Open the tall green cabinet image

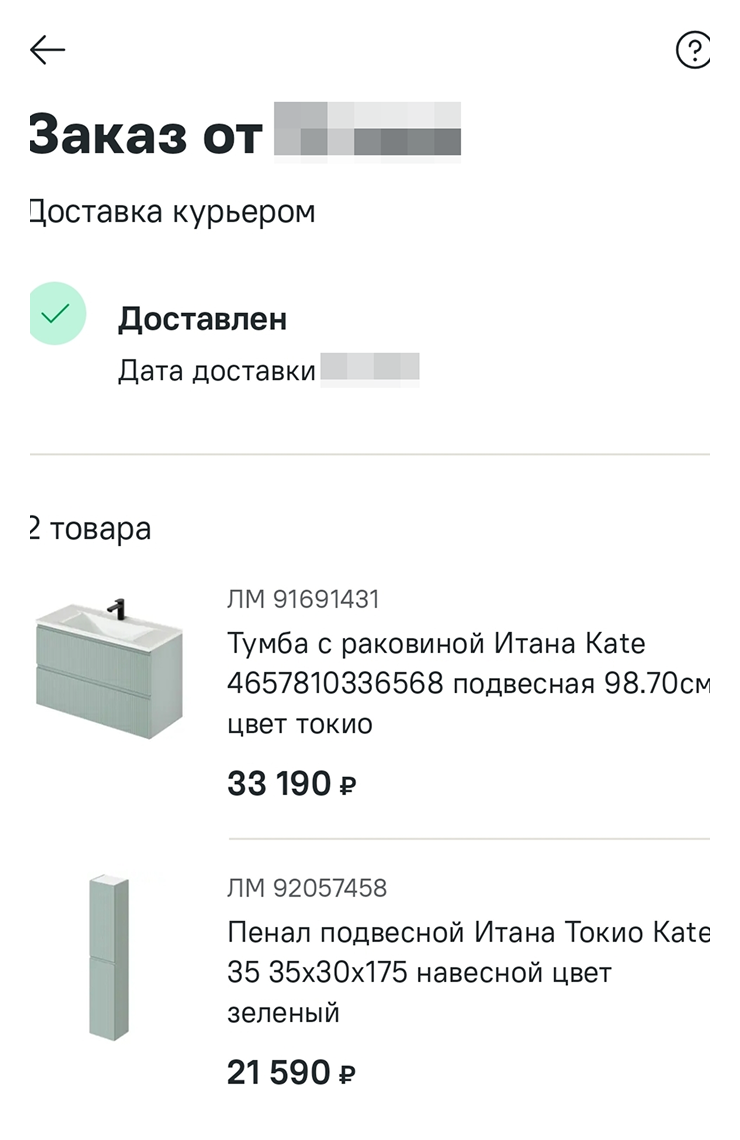[108, 956]
